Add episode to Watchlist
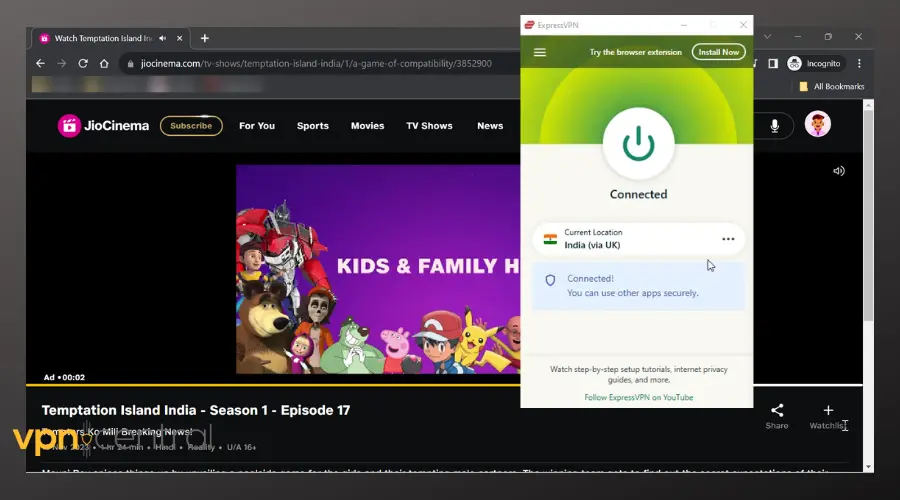Viewport: 900px width, 500px height. (x=828, y=417)
